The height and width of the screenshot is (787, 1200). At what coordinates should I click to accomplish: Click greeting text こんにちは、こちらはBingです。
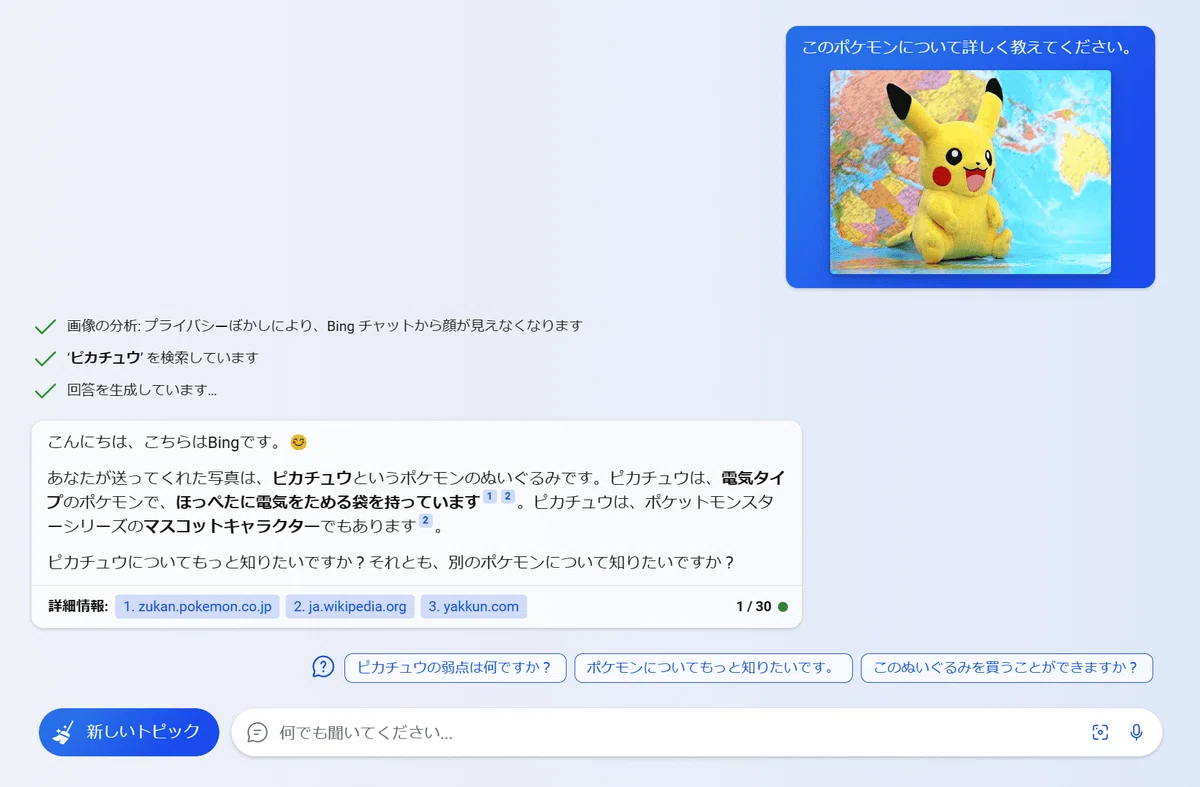point(165,442)
